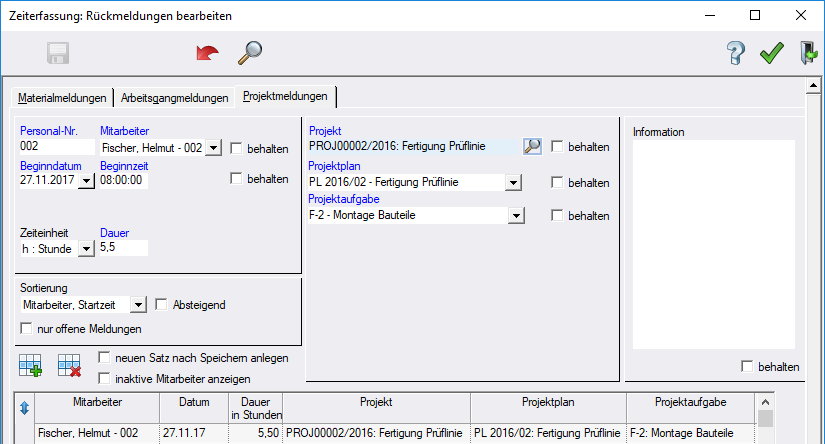Open the Mitarbeiter dropdown
The image size is (825, 444).
212,148
